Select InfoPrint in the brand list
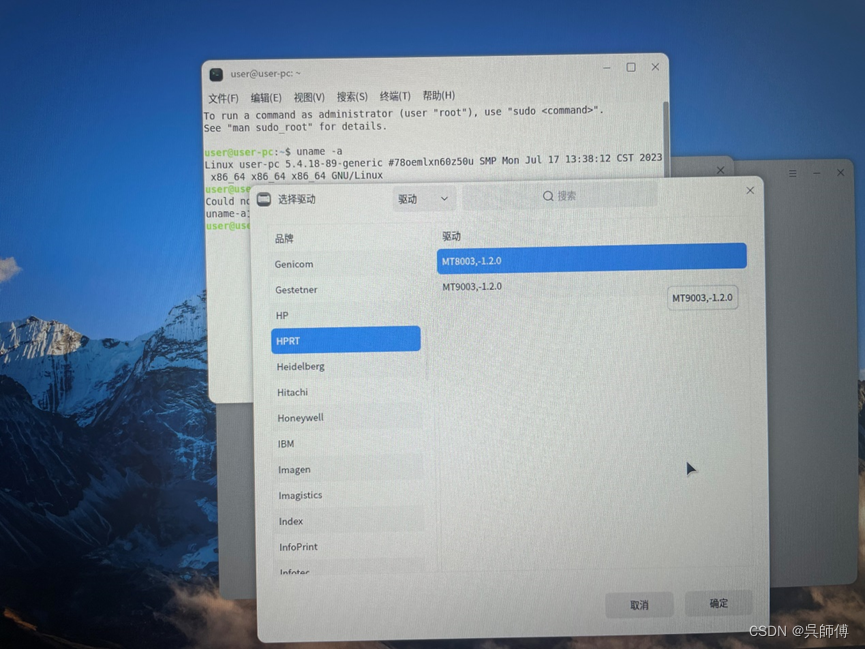The image size is (865, 649). pos(349,547)
